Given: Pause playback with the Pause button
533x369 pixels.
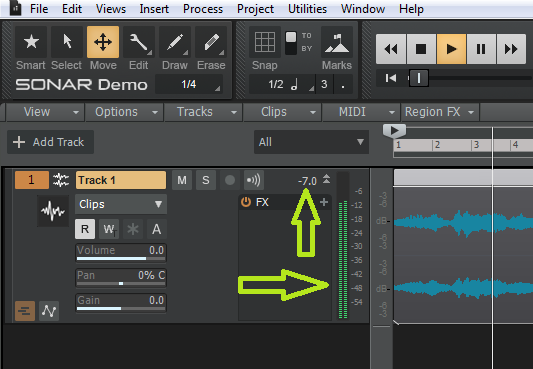Looking at the screenshot, I should point(481,49).
